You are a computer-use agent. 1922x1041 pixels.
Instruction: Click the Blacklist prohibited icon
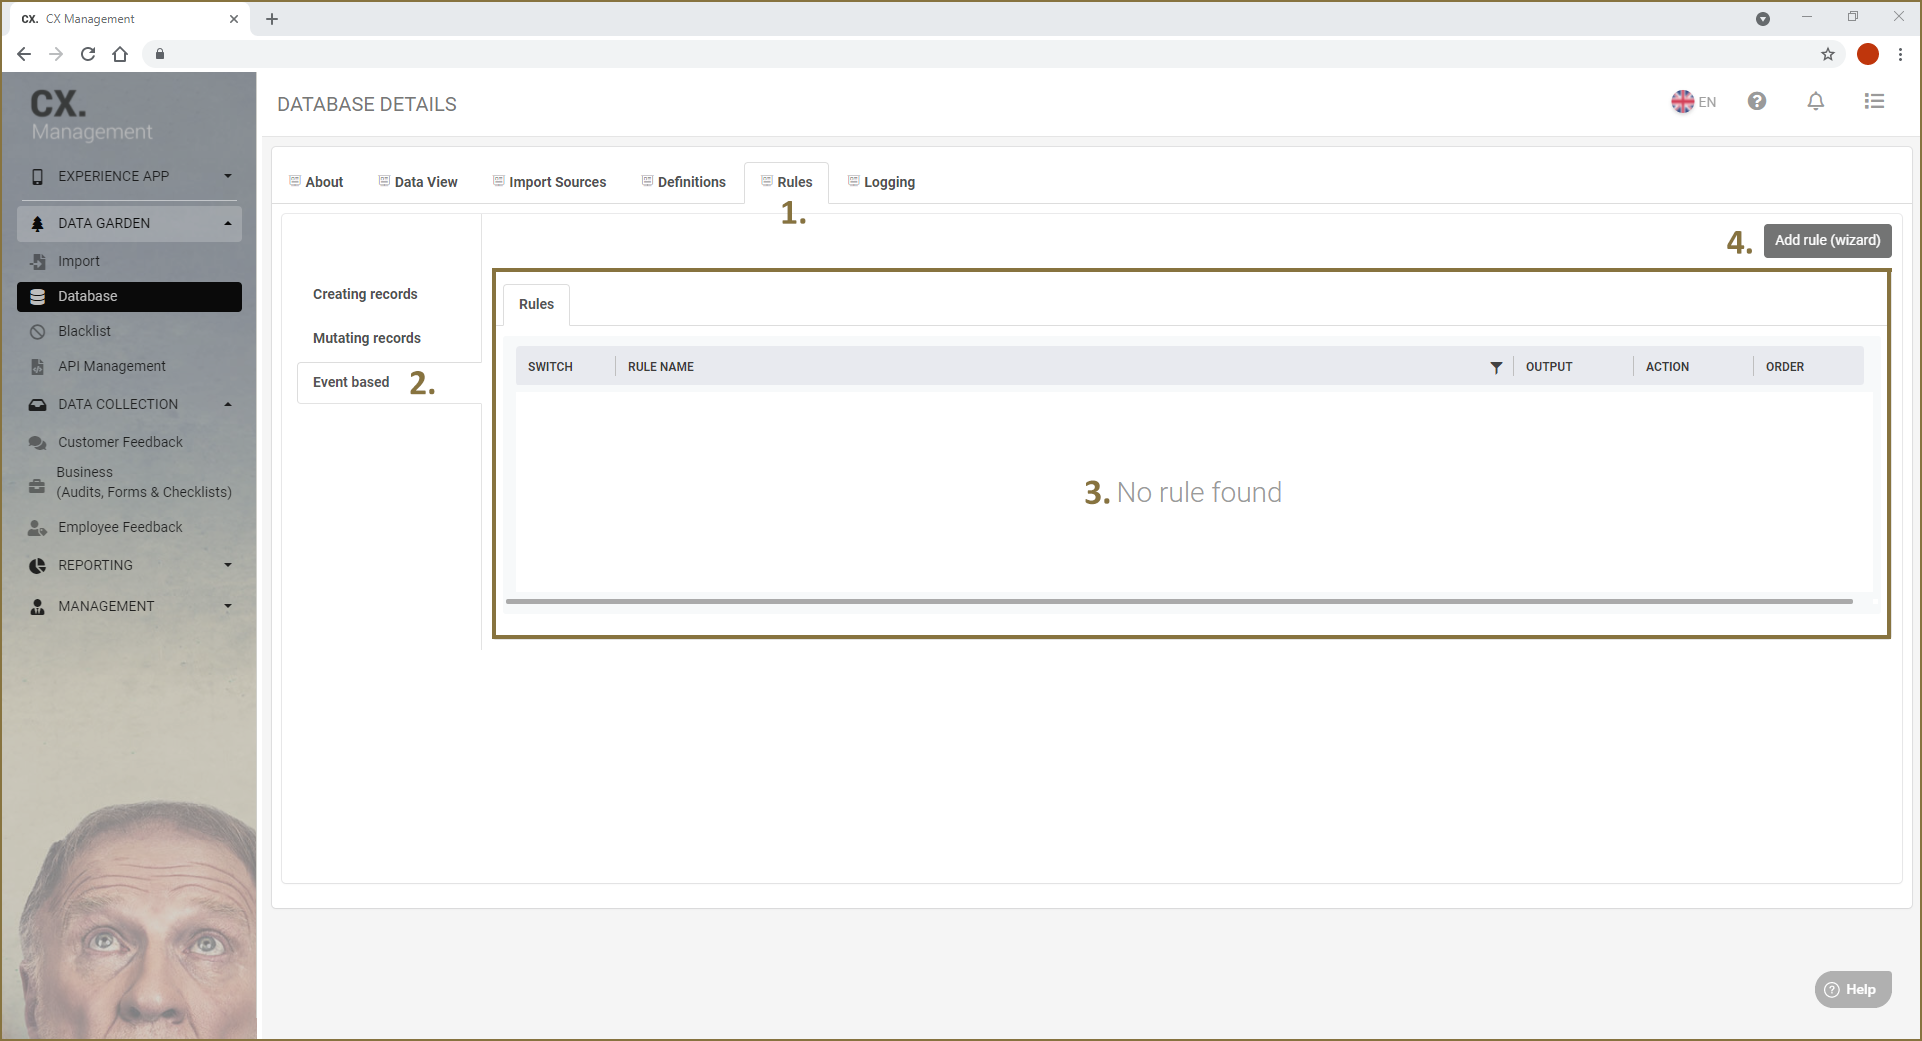[37, 331]
